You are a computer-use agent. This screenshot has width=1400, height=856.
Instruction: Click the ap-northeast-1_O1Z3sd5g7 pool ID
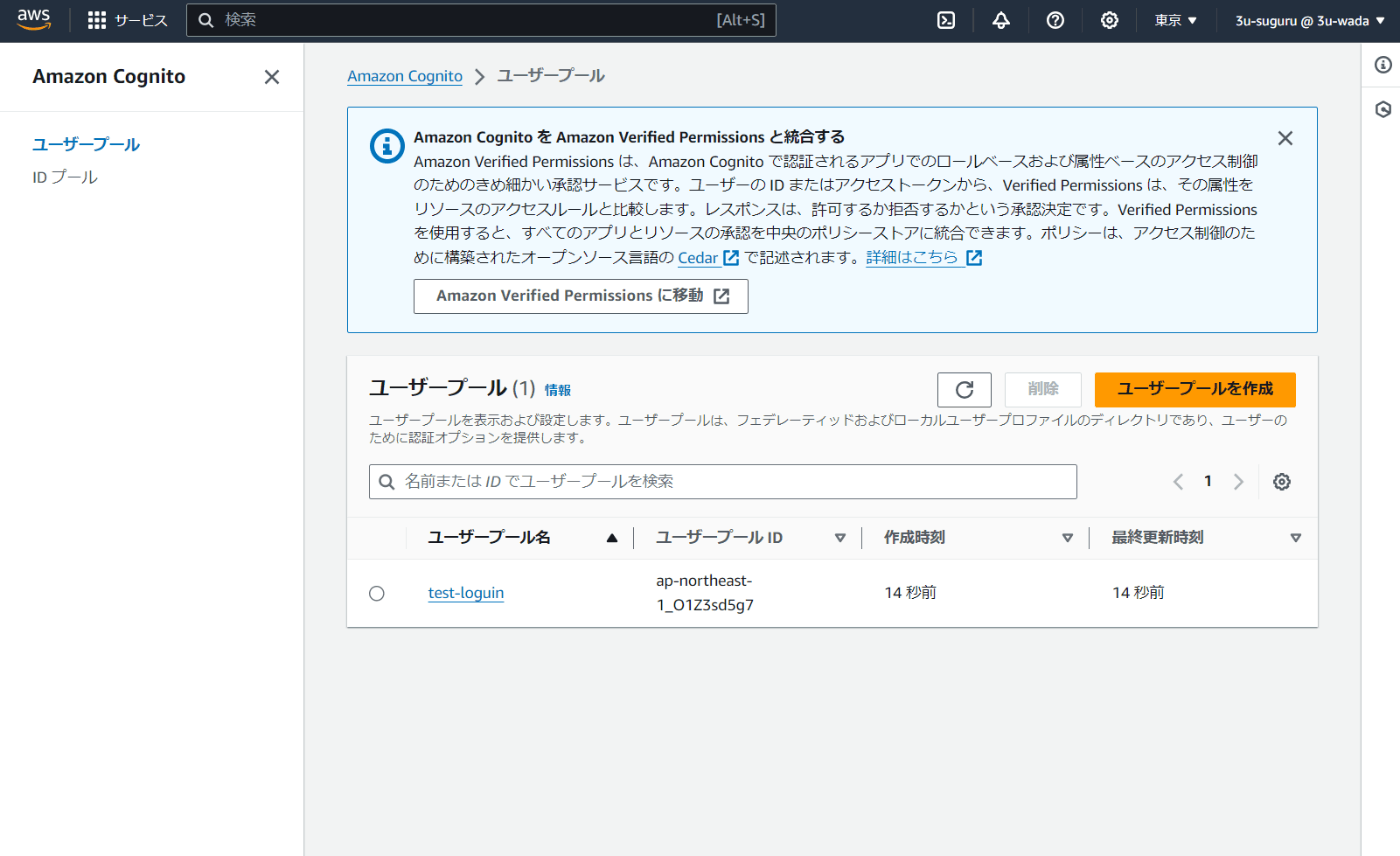click(705, 593)
